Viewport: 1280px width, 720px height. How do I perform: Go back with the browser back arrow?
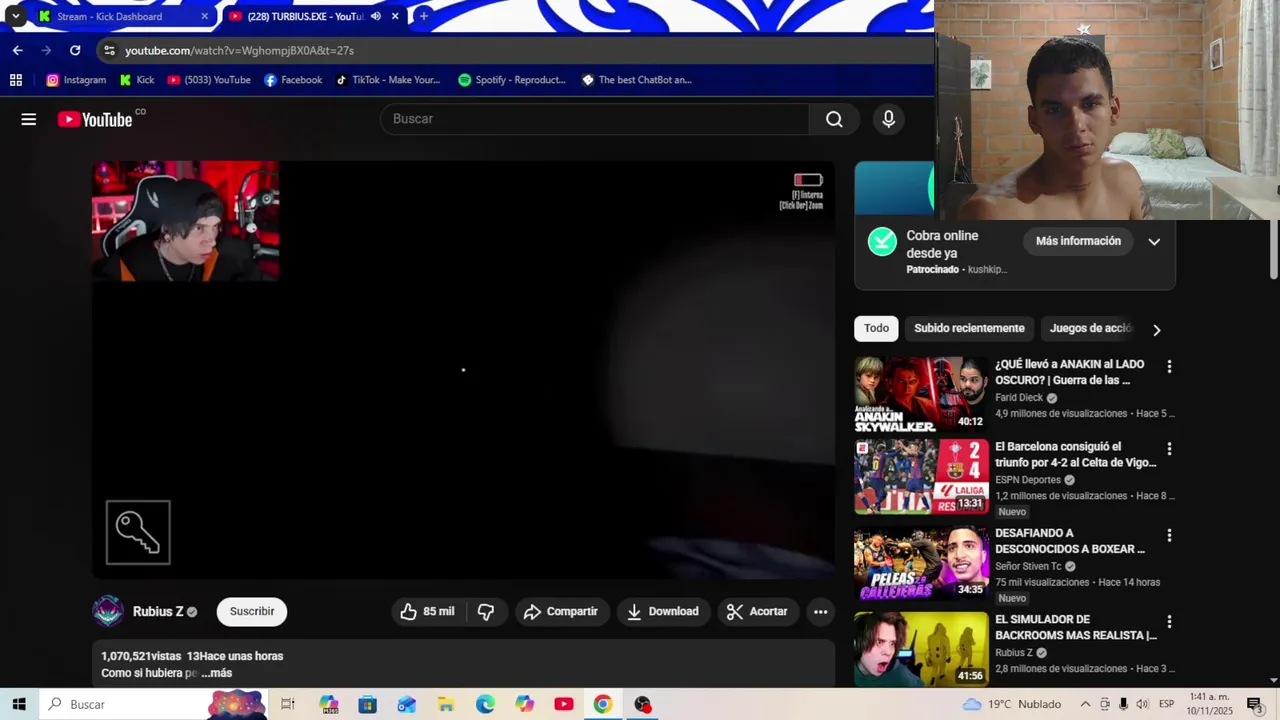[17, 50]
